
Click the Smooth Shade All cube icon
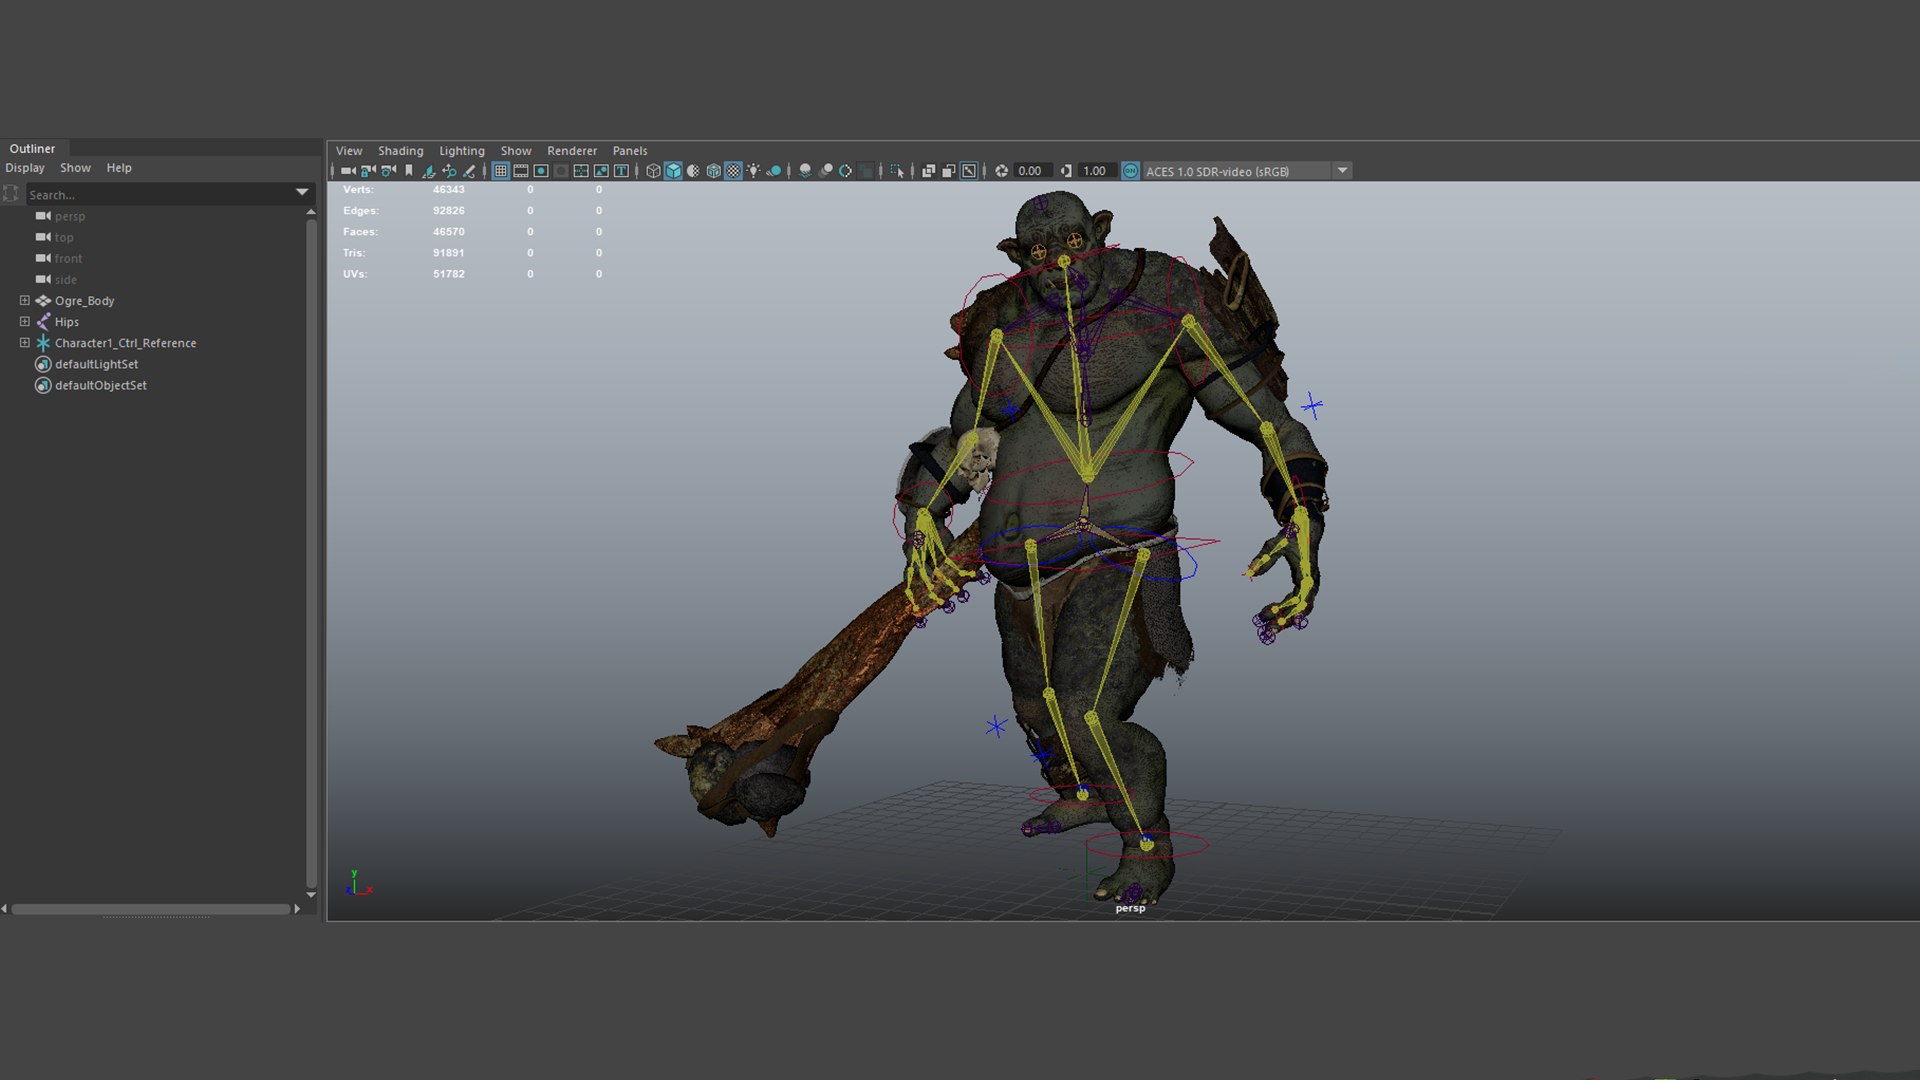pos(673,171)
